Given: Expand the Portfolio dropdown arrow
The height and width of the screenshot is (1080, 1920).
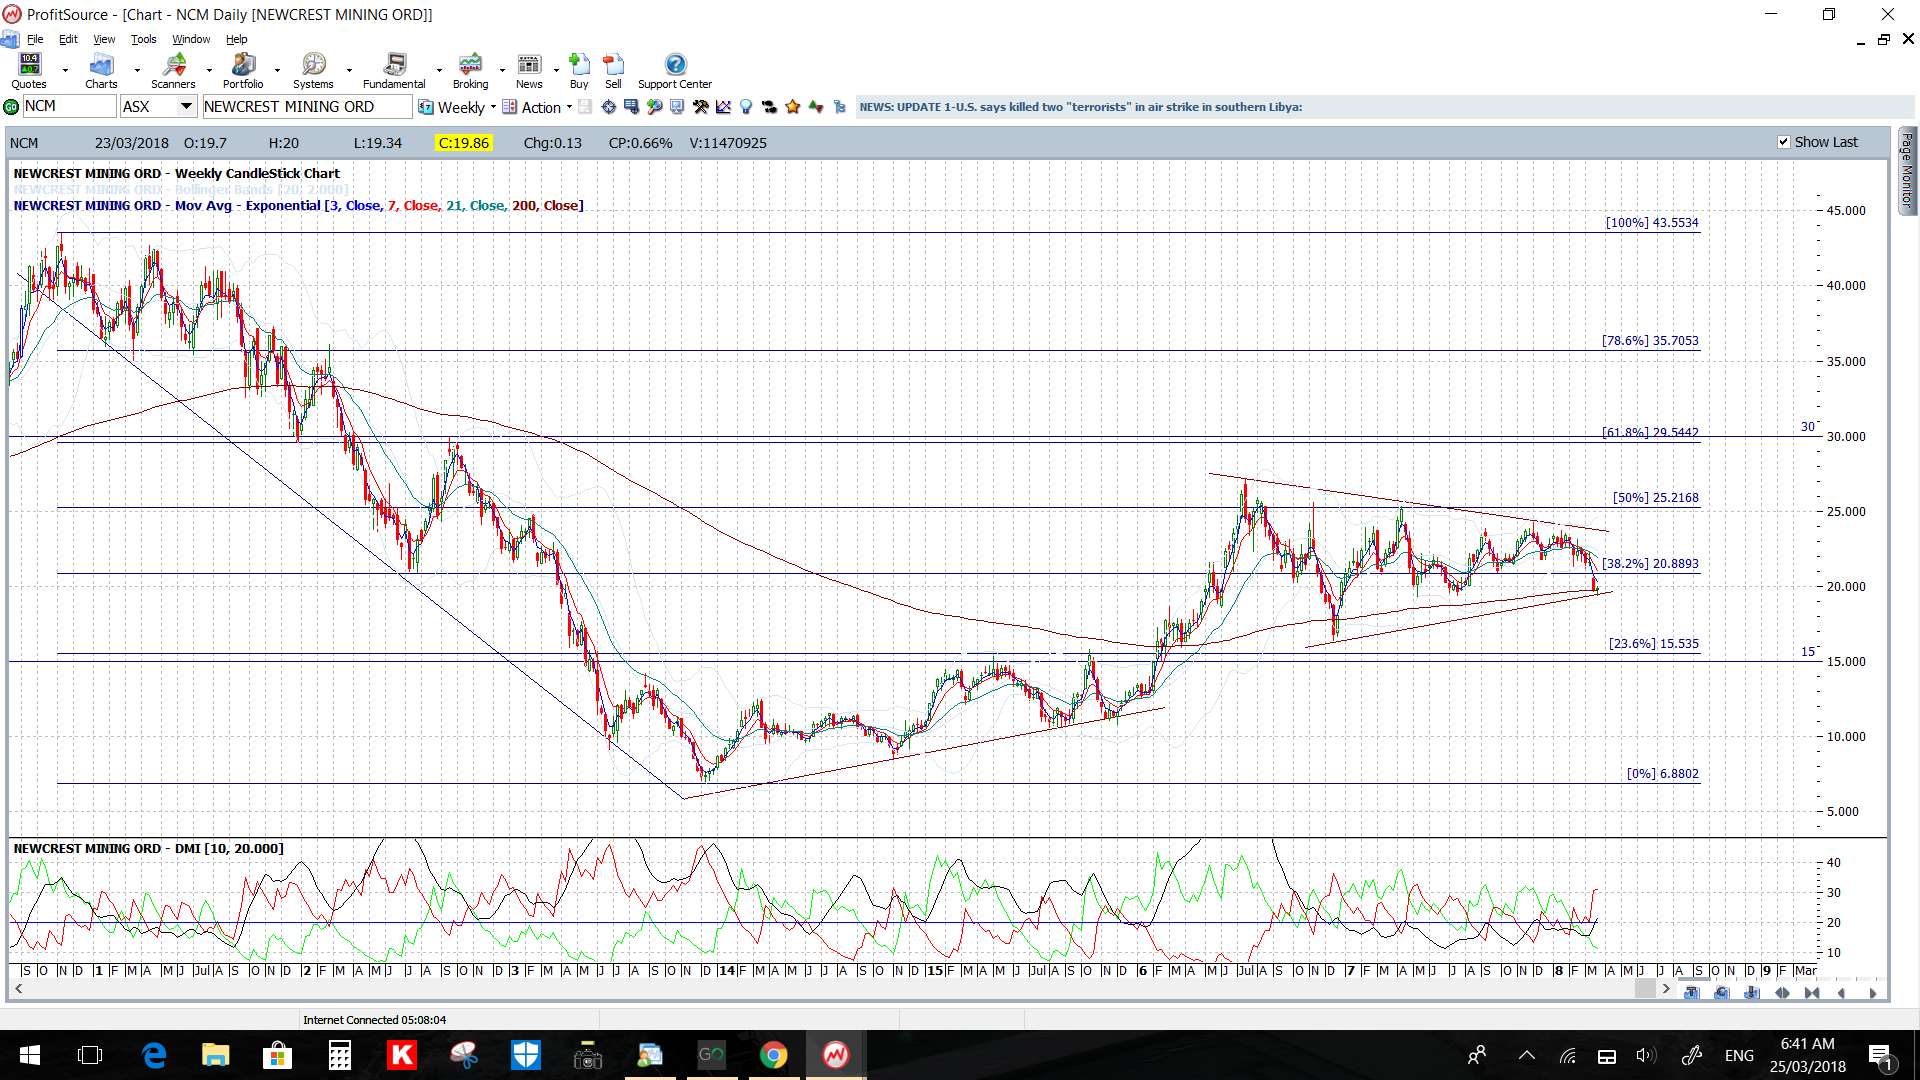Looking at the screenshot, I should point(277,71).
